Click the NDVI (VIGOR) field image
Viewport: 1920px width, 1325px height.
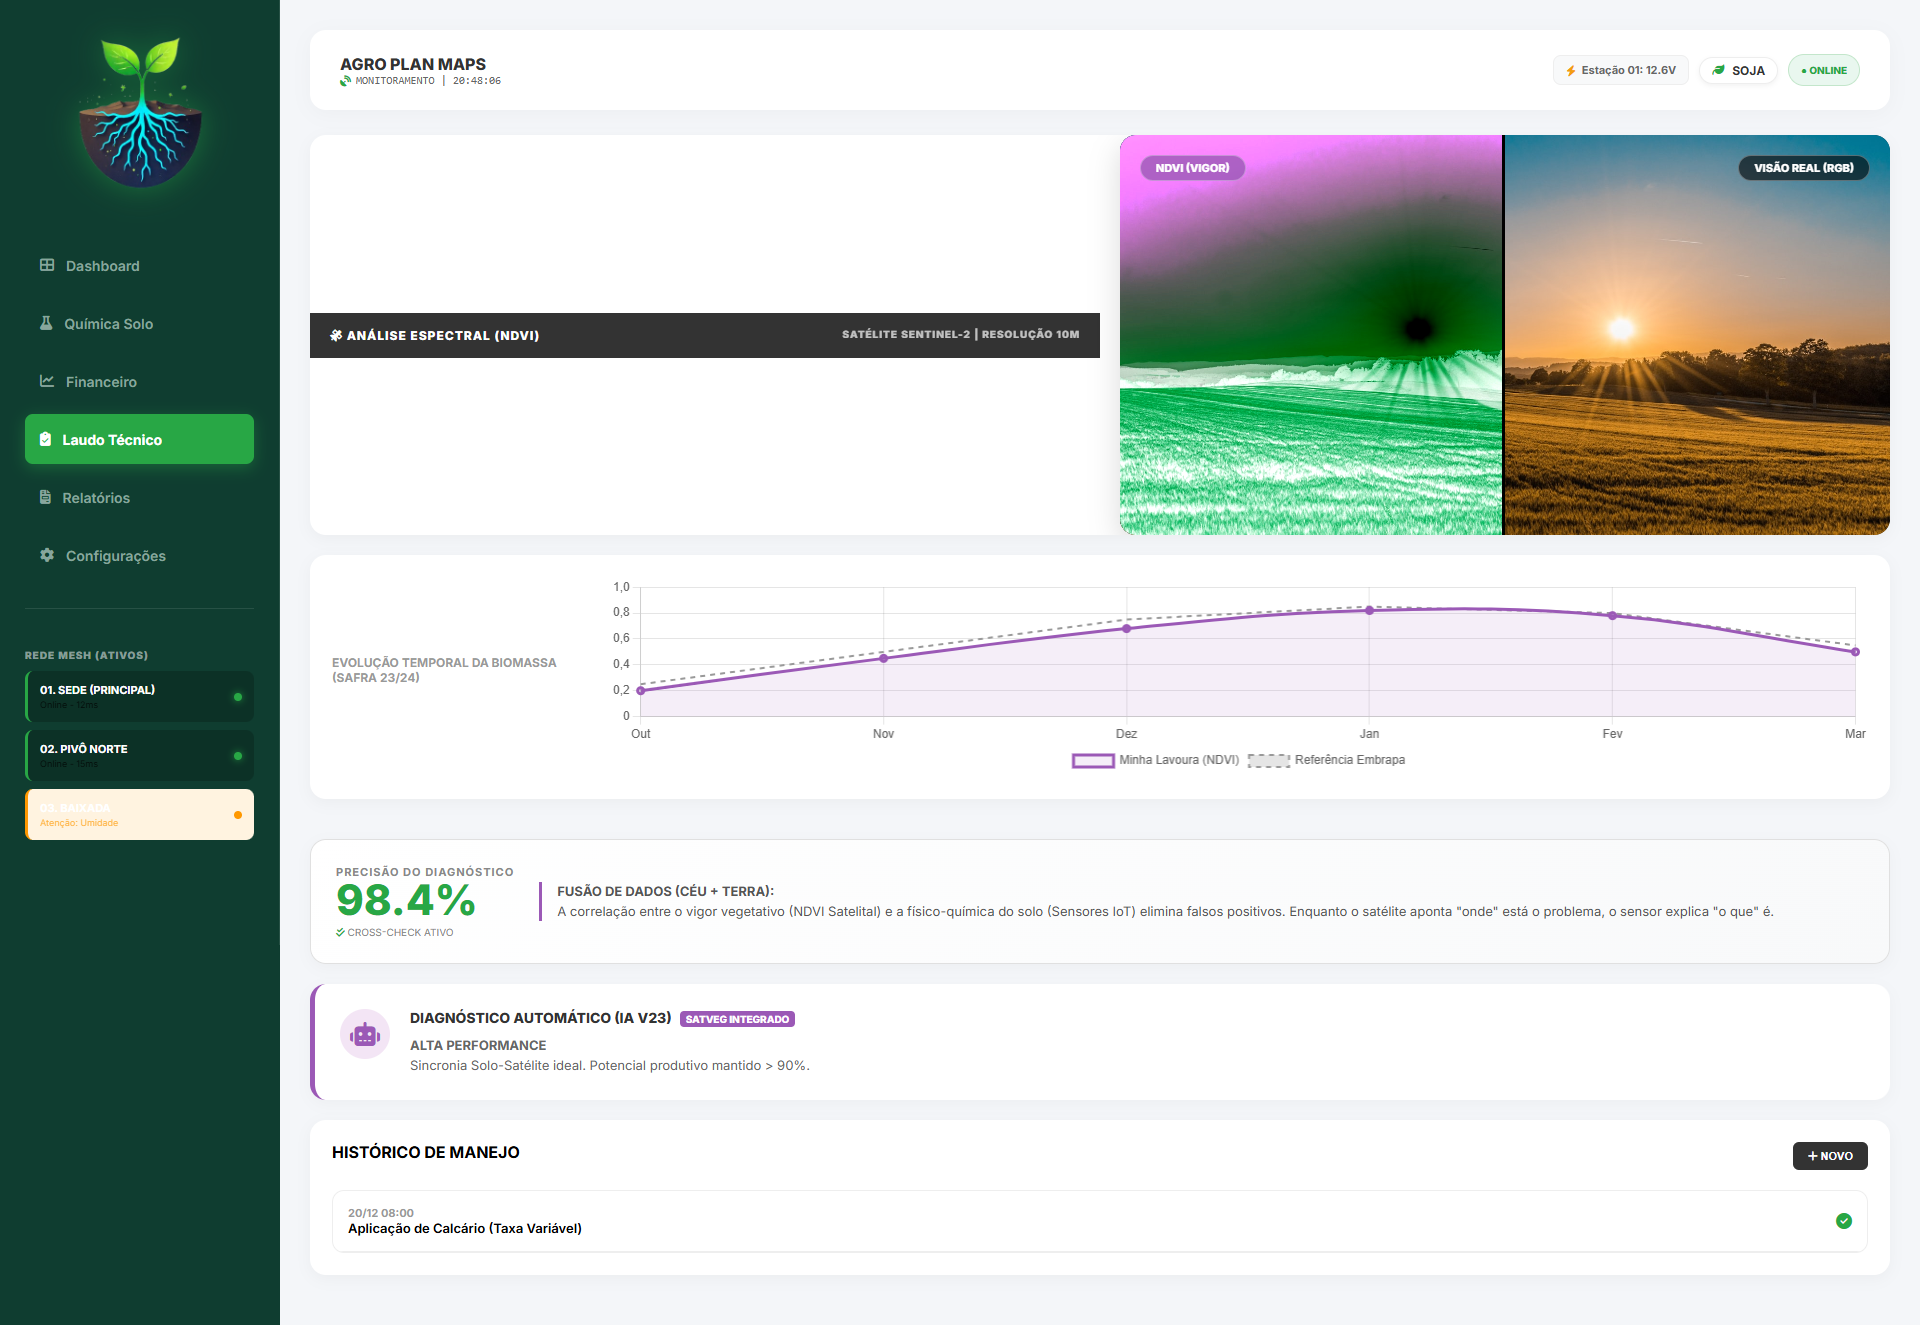point(1311,335)
